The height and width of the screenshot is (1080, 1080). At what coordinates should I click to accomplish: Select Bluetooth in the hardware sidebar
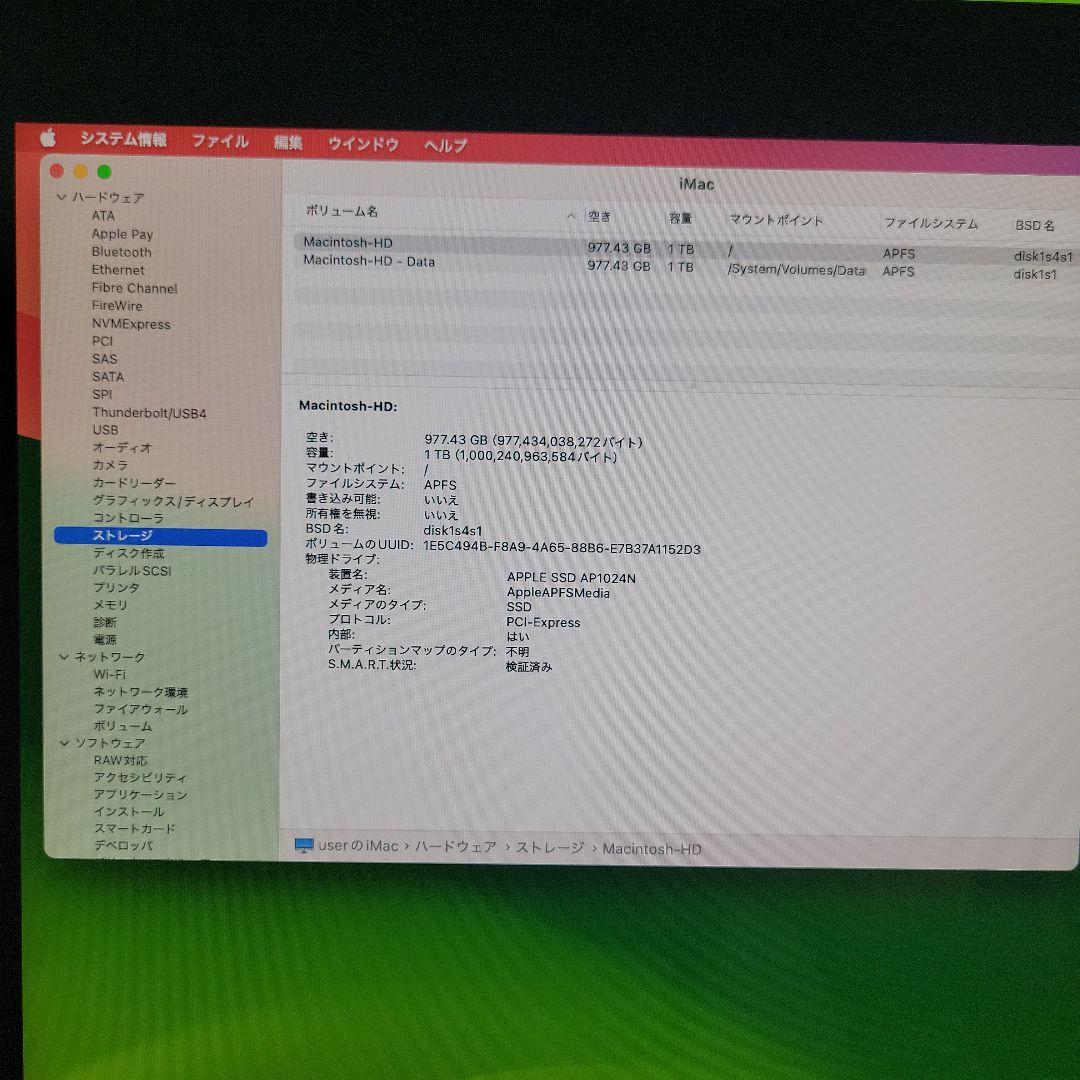pos(121,252)
